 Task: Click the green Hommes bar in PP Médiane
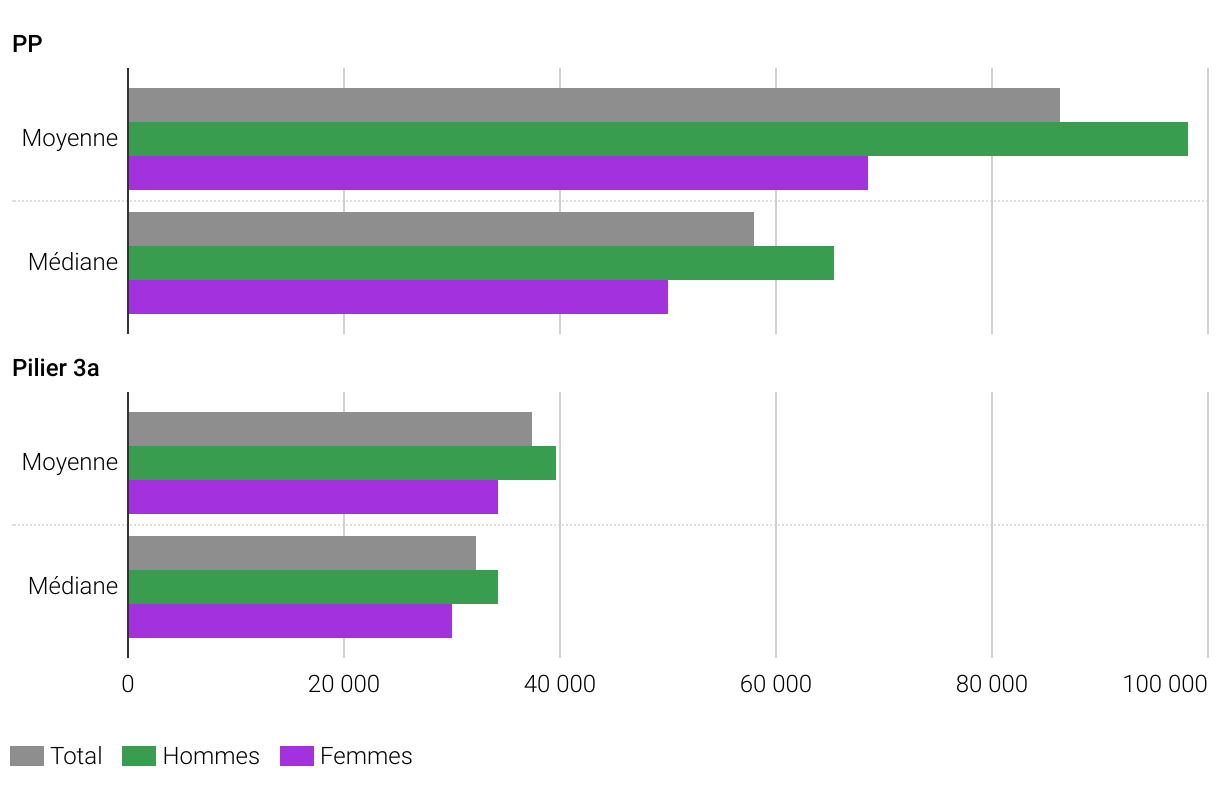tap(481, 263)
